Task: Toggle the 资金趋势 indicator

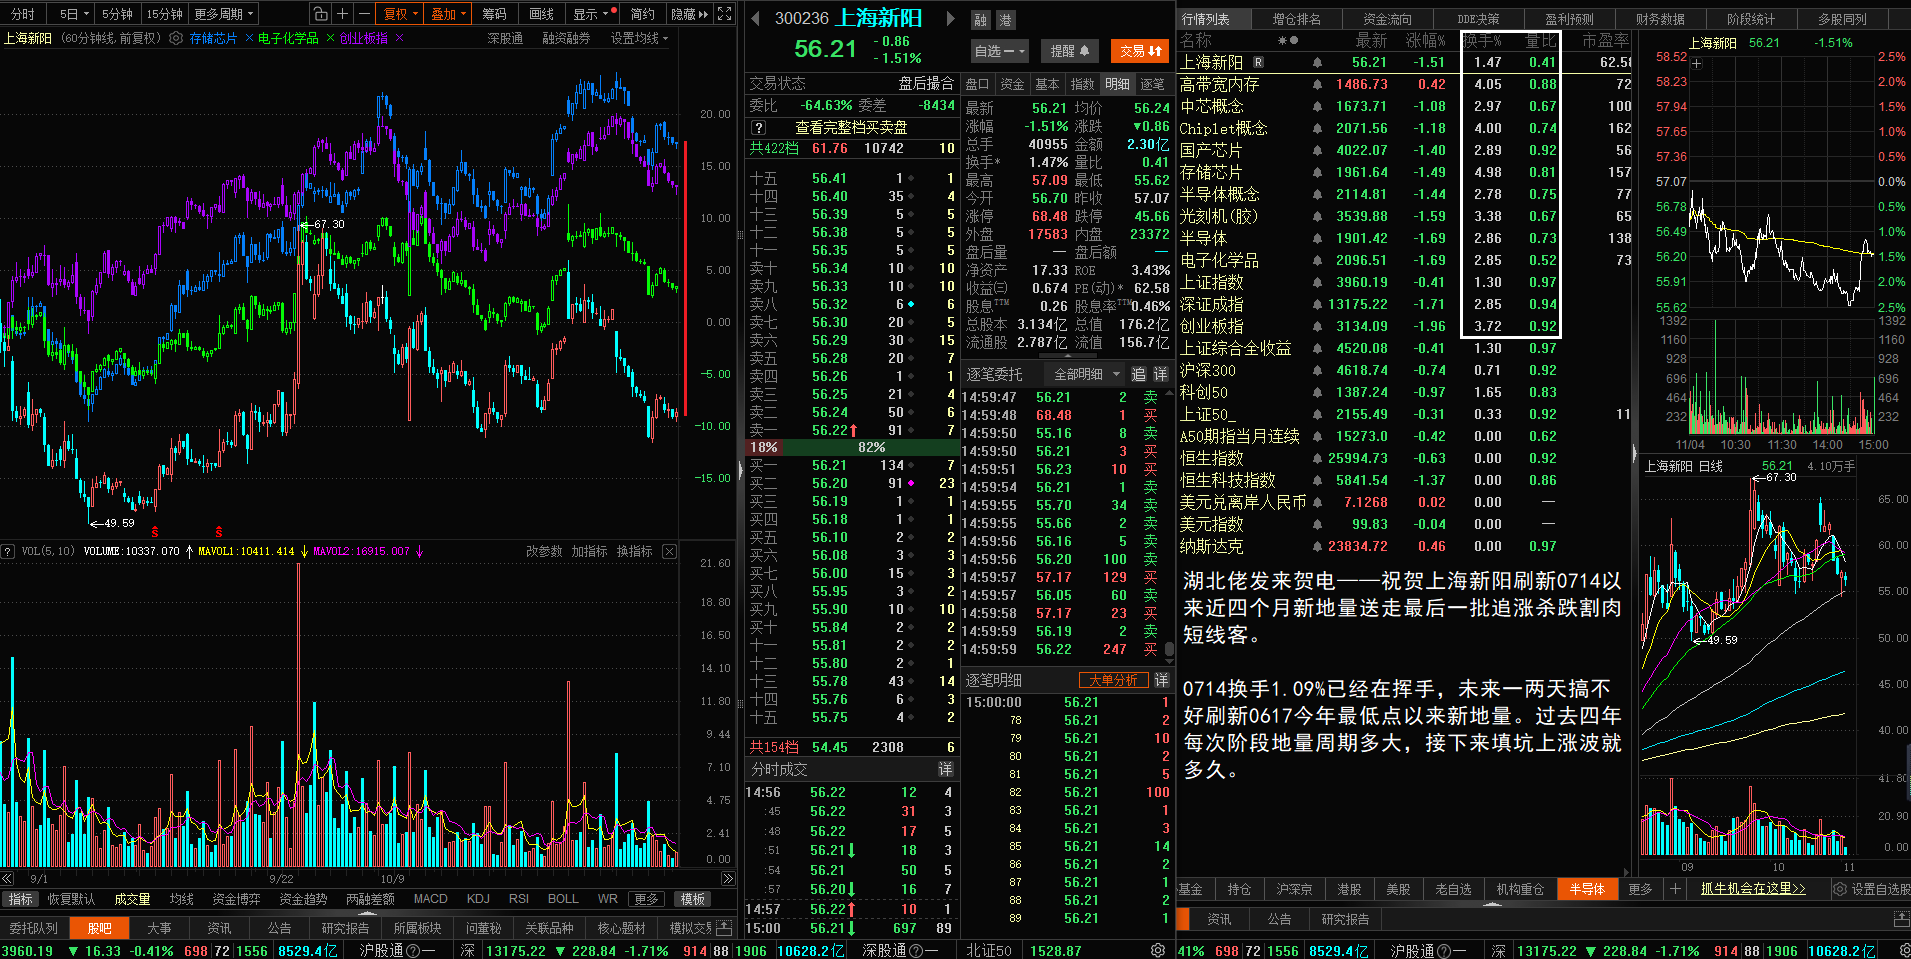Action: click(x=303, y=899)
